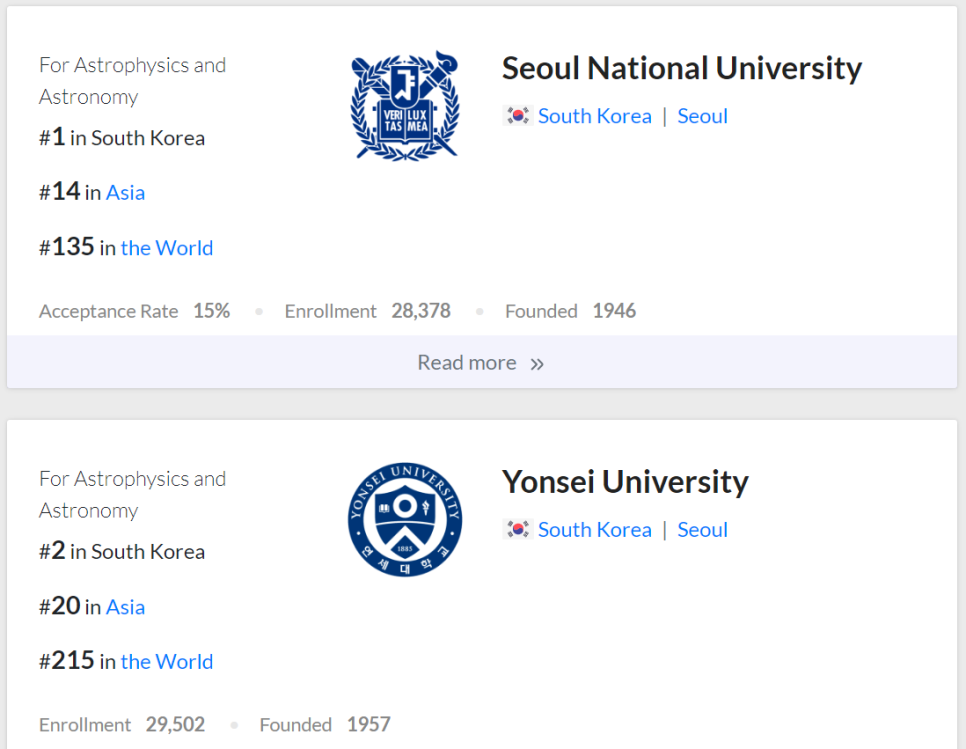Select 'For Astrophysics and Astronomy' on Yonsei card

pyautogui.click(x=132, y=495)
